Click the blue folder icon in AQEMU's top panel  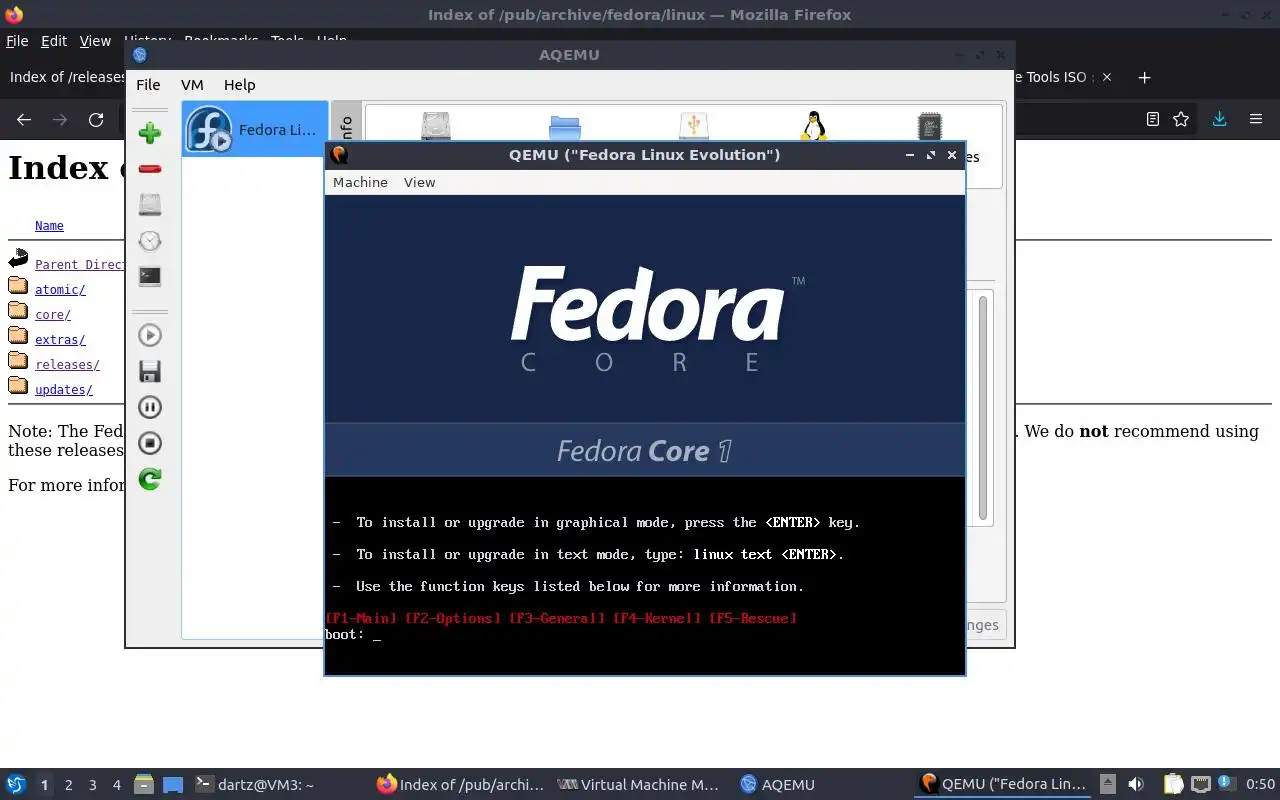pyautogui.click(x=565, y=126)
